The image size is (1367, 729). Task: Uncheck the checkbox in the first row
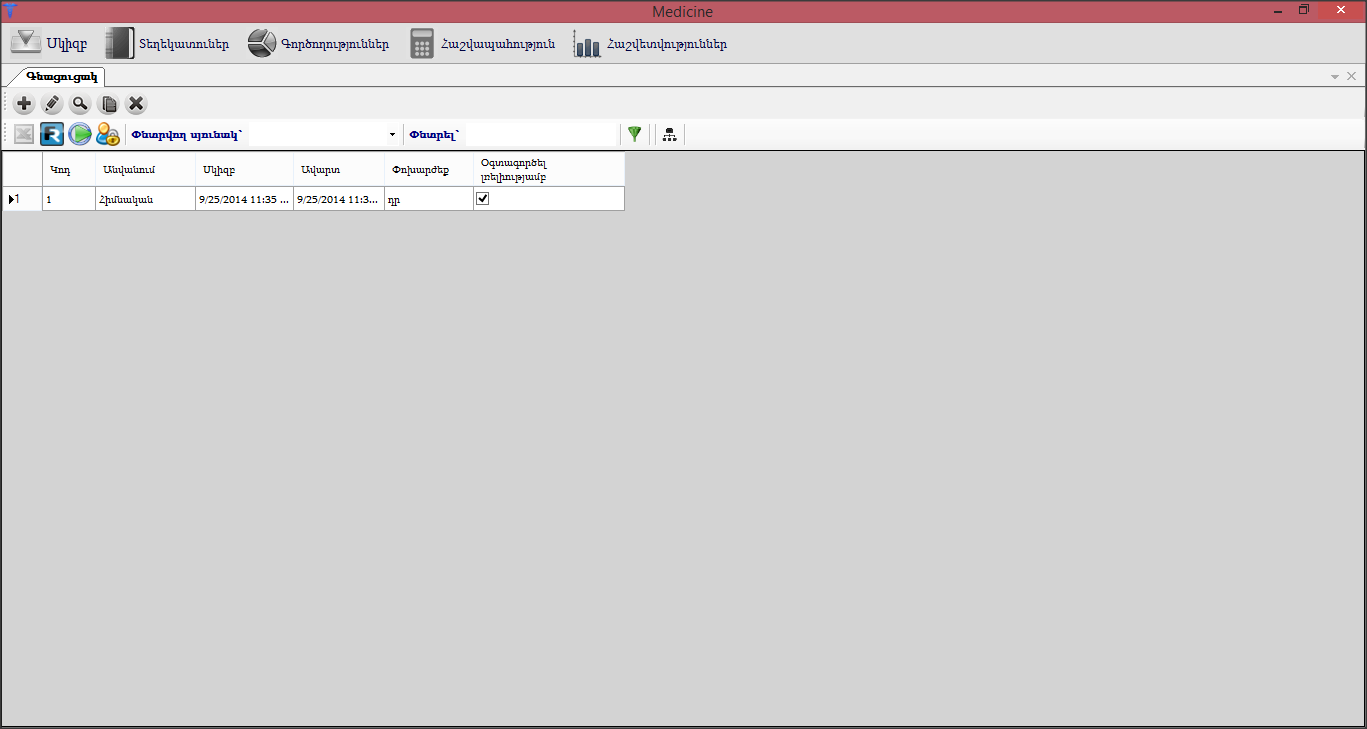click(x=483, y=199)
